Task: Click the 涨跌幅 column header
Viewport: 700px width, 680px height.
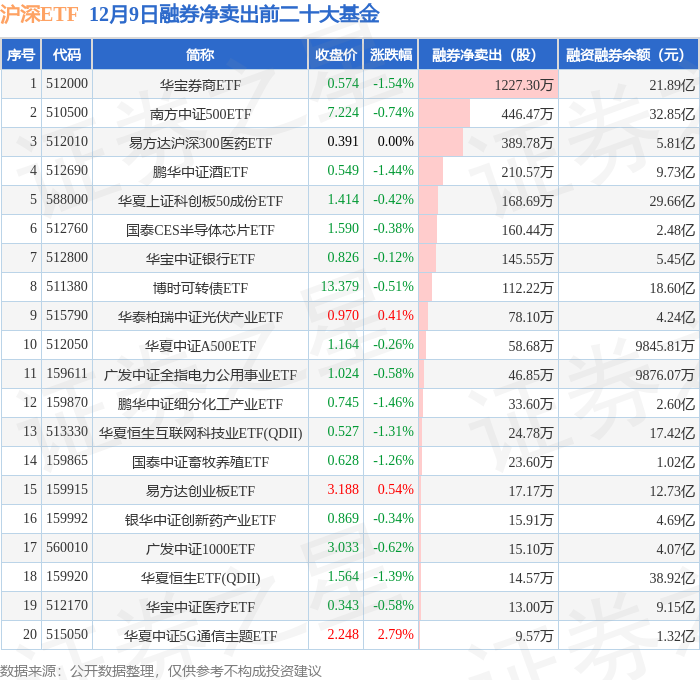Action: [x=391, y=54]
